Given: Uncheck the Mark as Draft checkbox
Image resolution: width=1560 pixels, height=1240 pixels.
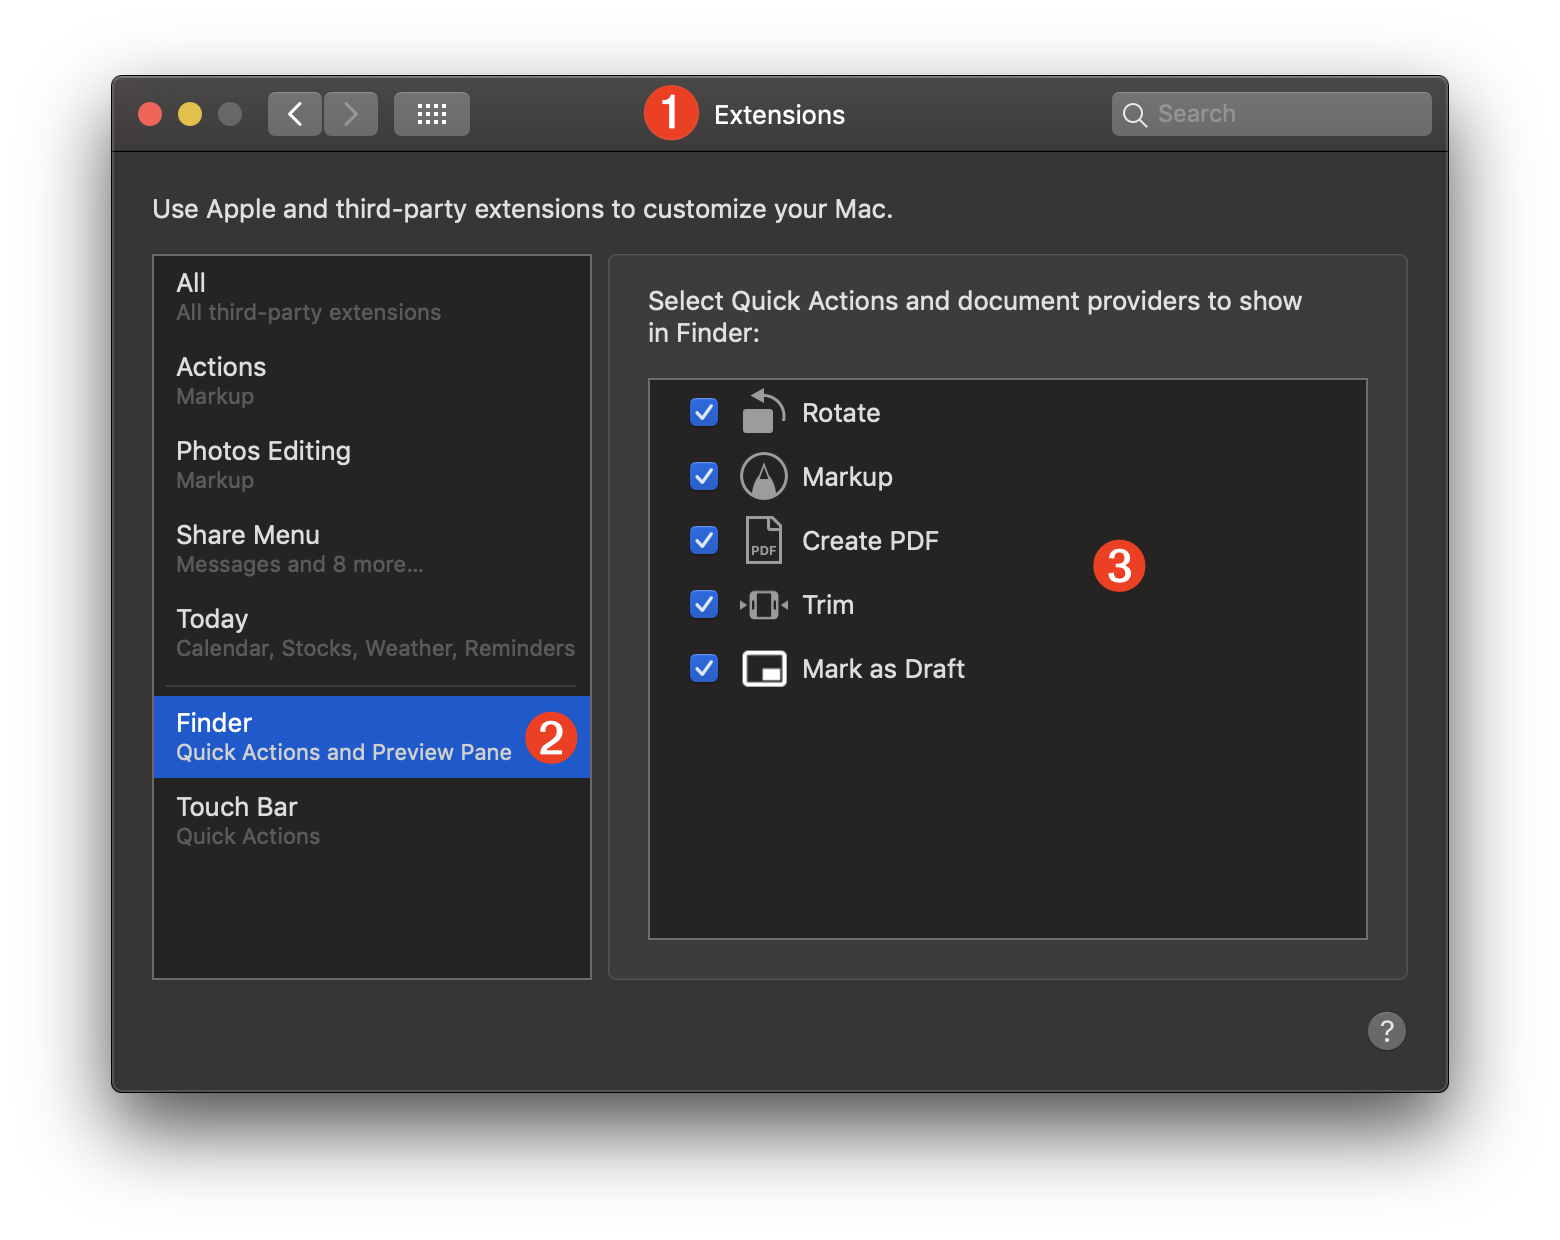Looking at the screenshot, I should tap(704, 668).
